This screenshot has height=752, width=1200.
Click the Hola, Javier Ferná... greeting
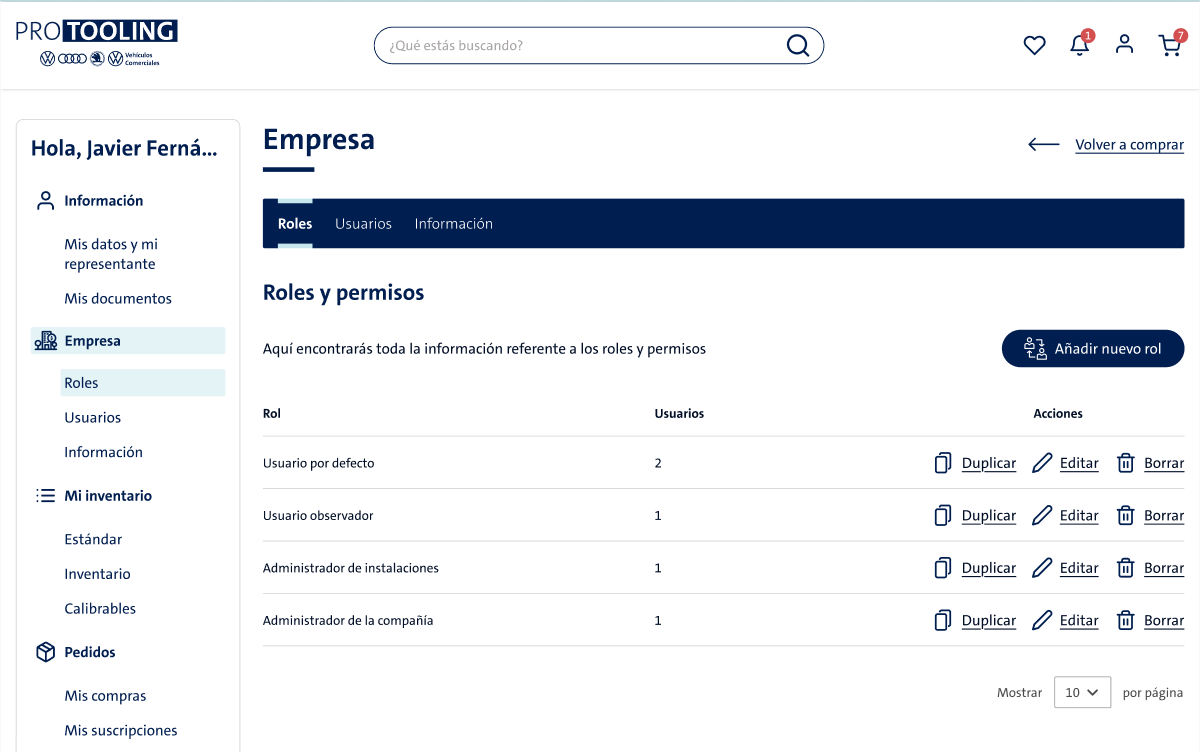[x=124, y=148]
